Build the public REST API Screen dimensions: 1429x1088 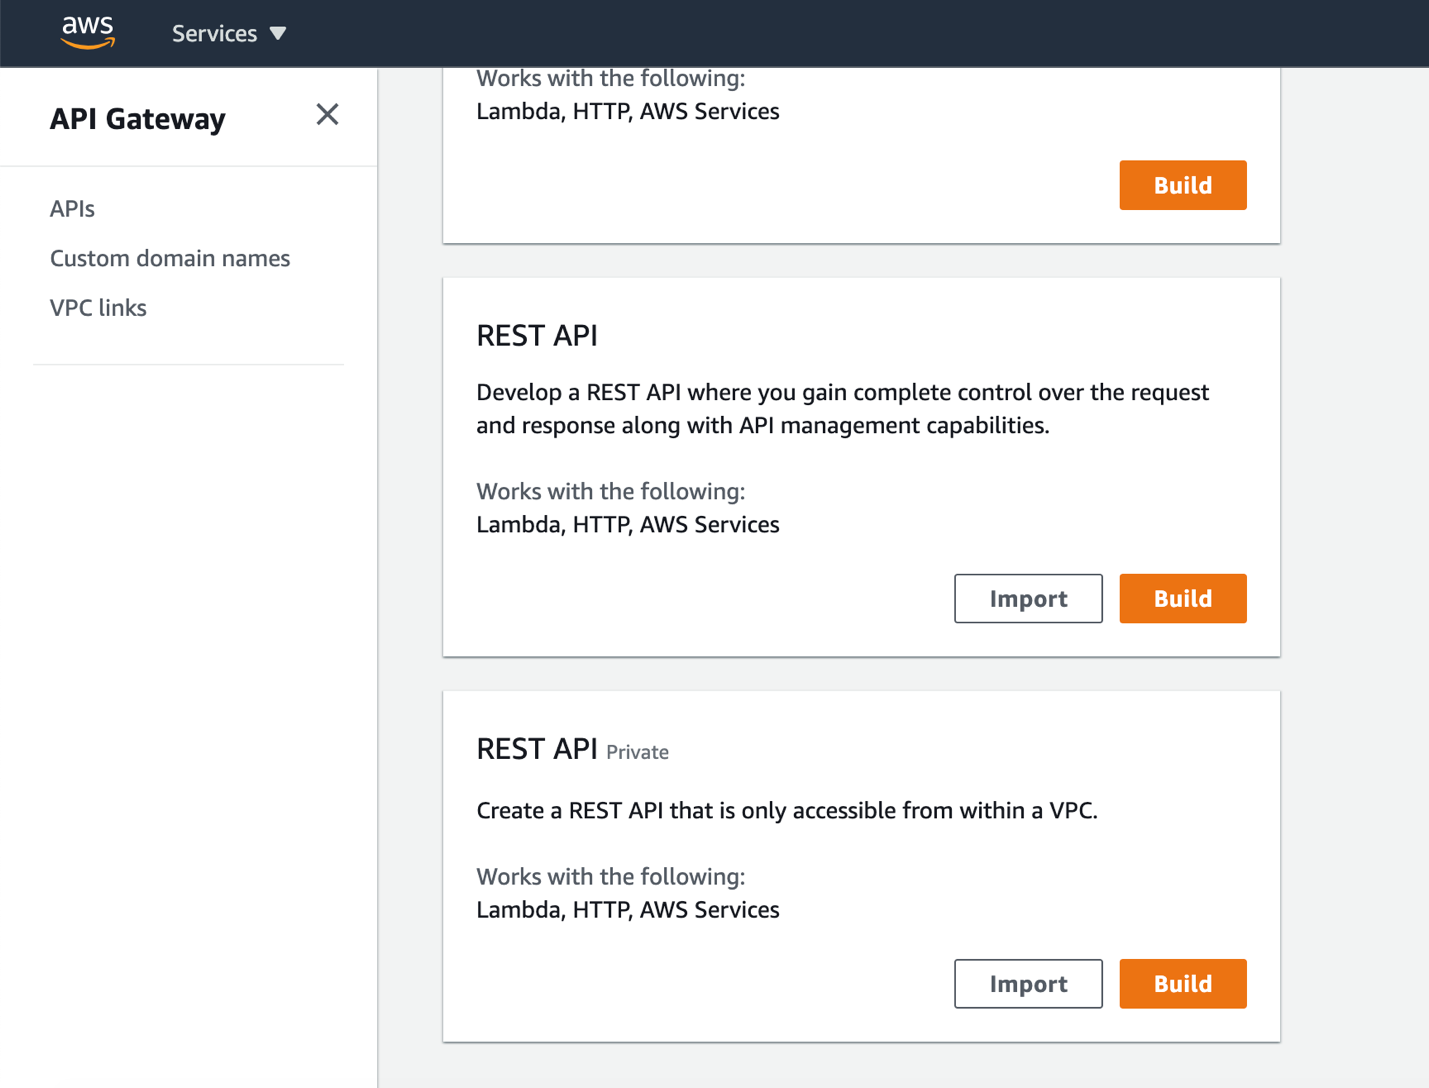tap(1182, 599)
